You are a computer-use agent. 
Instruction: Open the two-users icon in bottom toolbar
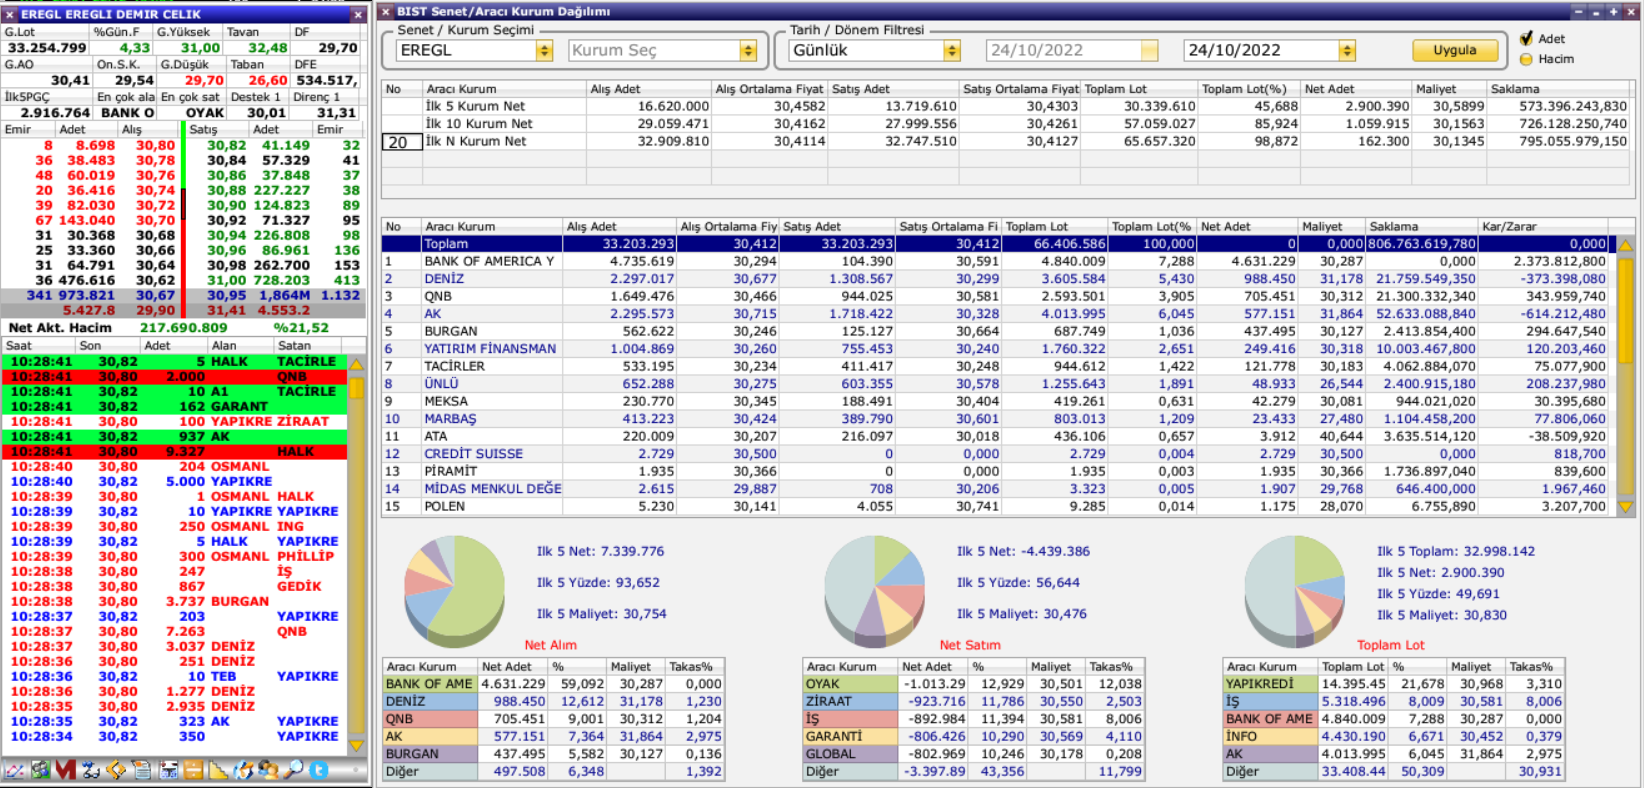[268, 770]
